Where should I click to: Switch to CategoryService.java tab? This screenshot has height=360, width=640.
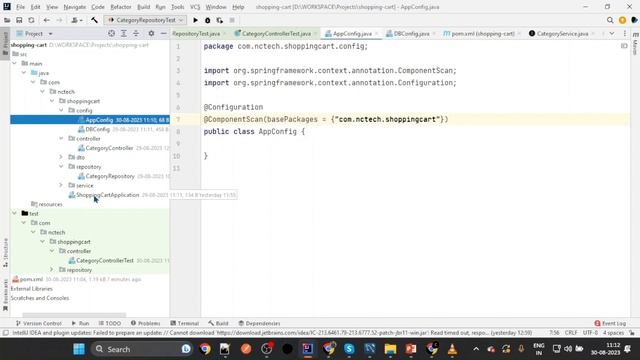[562, 33]
